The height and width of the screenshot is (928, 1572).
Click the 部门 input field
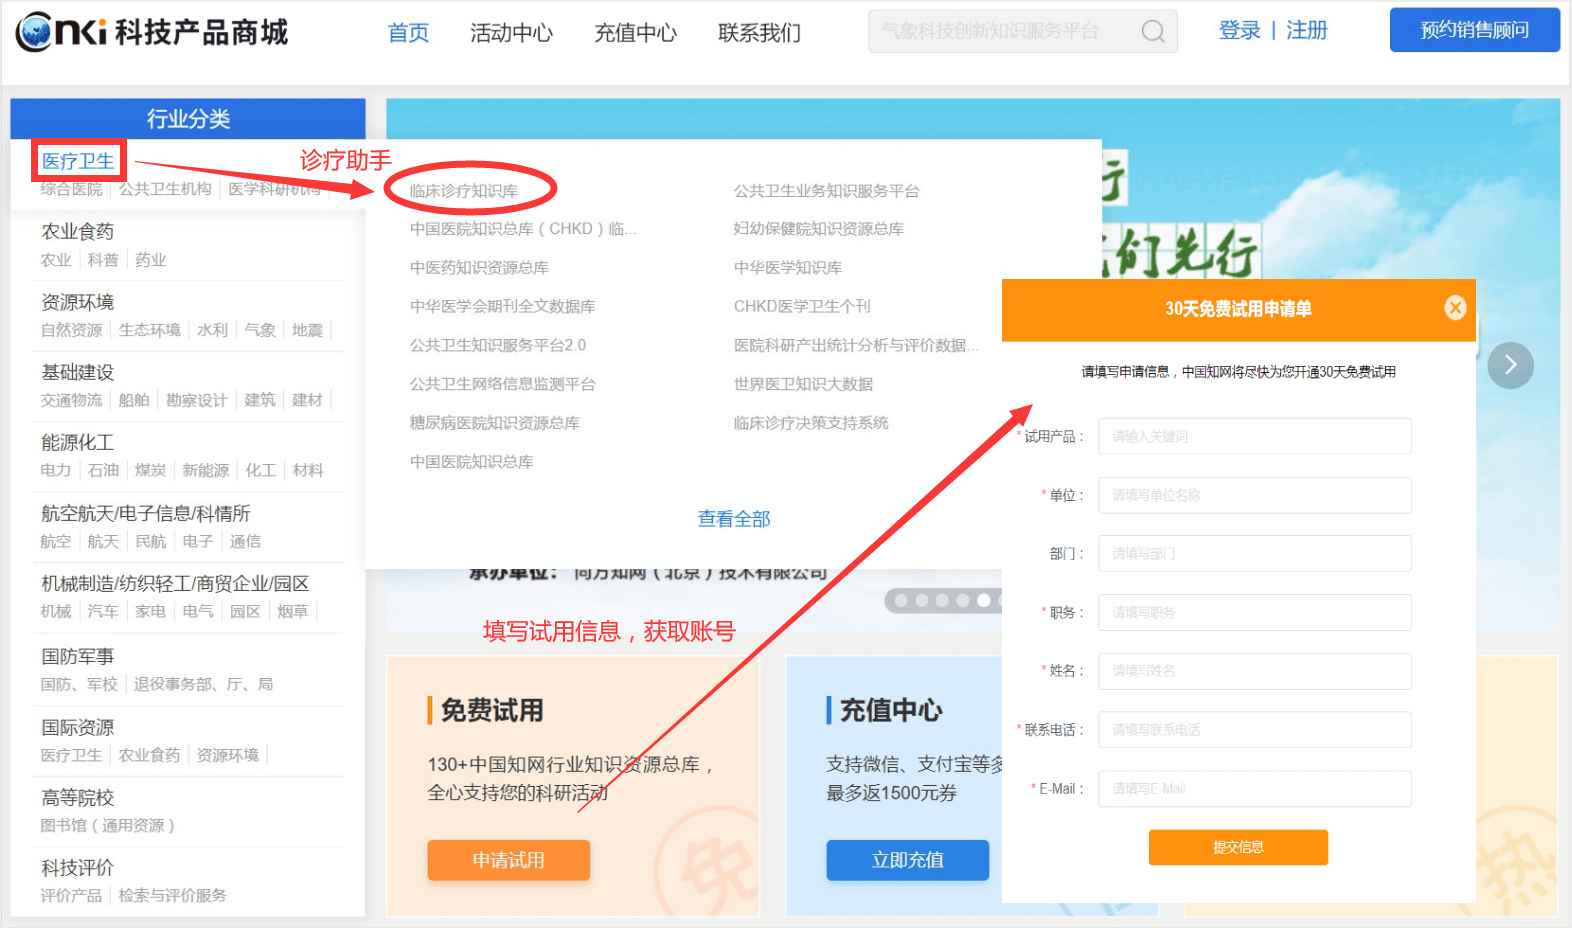point(1255,553)
